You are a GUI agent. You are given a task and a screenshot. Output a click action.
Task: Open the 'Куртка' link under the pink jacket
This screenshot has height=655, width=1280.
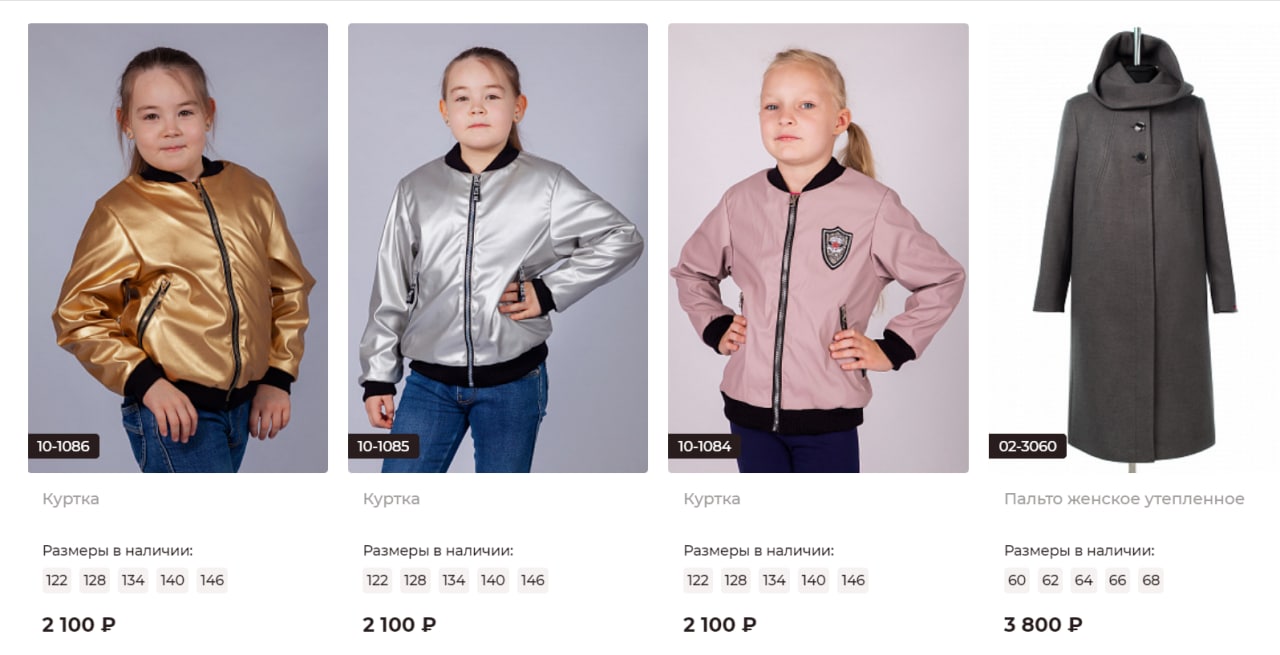point(712,499)
